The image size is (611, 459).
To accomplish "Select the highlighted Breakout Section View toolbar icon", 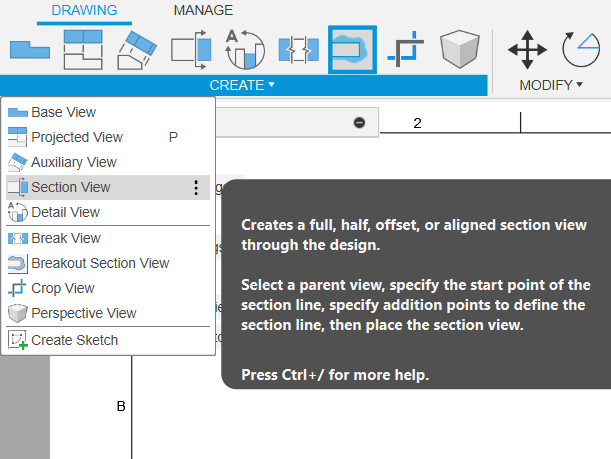I will [x=352, y=49].
